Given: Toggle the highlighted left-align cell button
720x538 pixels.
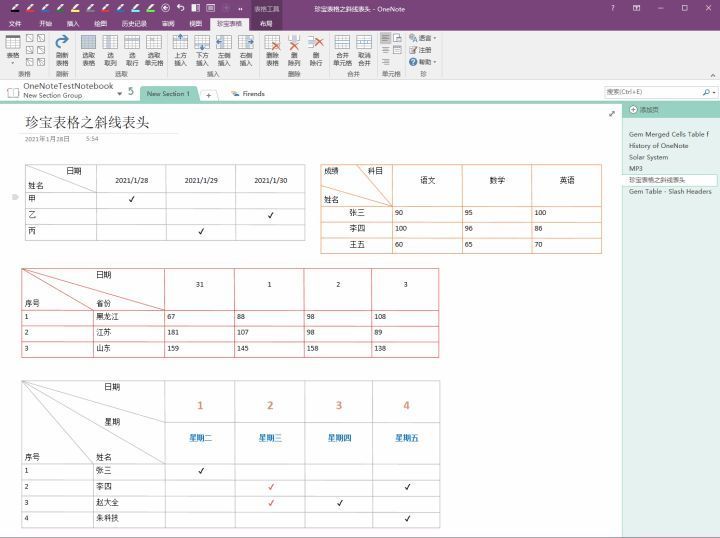Looking at the screenshot, I should click(386, 38).
